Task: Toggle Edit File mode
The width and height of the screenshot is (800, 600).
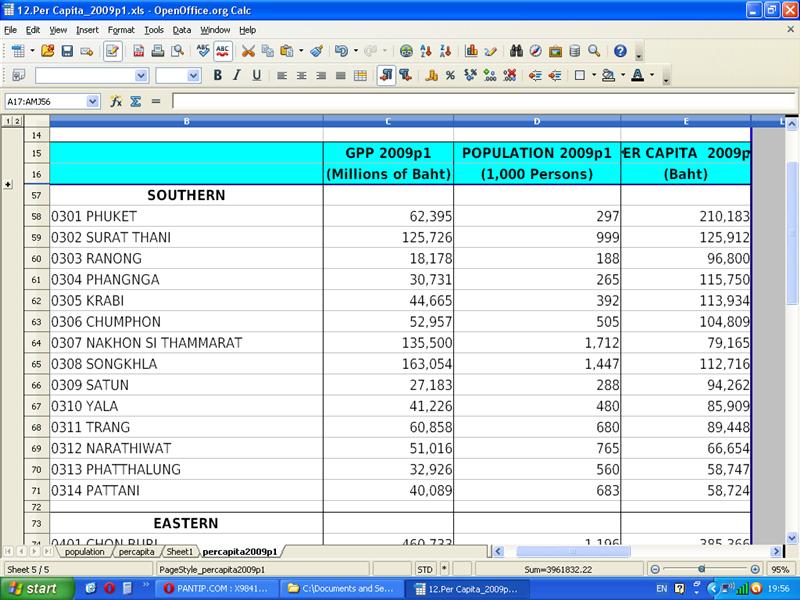Action: tap(112, 51)
